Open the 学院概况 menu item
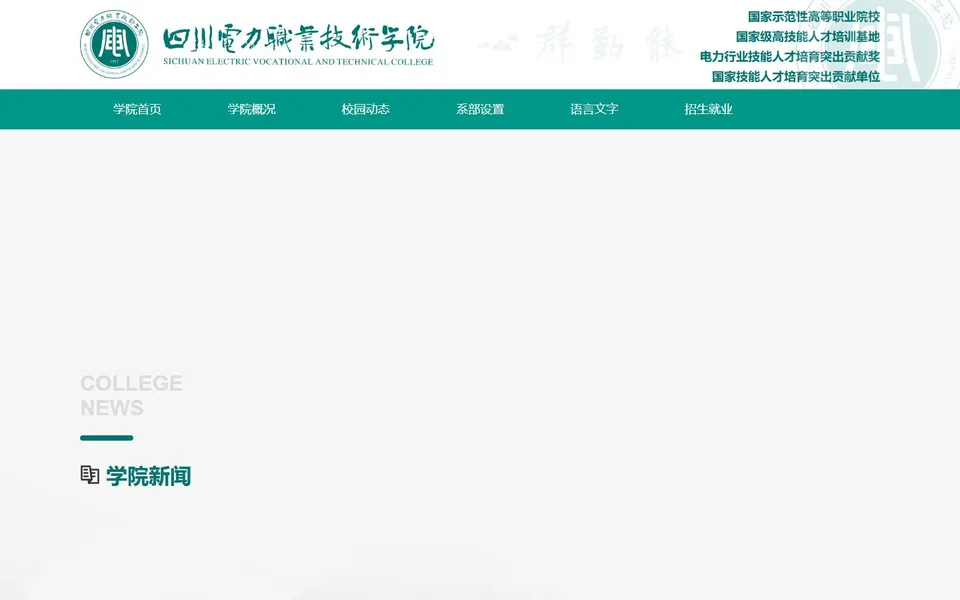The height and width of the screenshot is (600, 960). click(x=252, y=109)
